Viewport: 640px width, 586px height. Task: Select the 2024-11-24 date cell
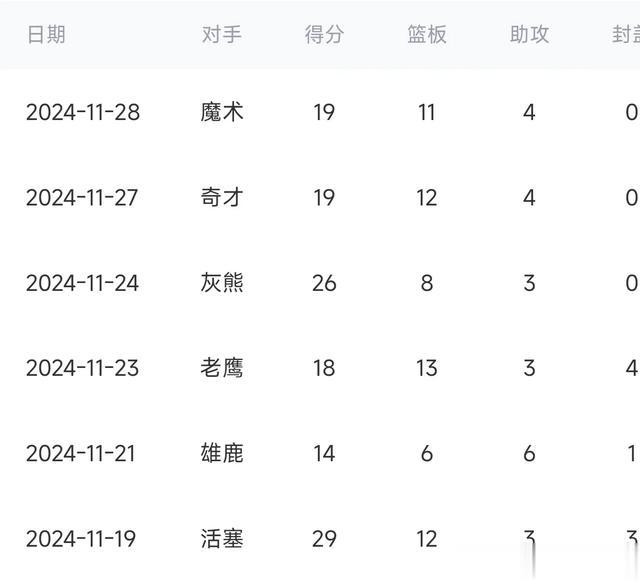pyautogui.click(x=83, y=283)
